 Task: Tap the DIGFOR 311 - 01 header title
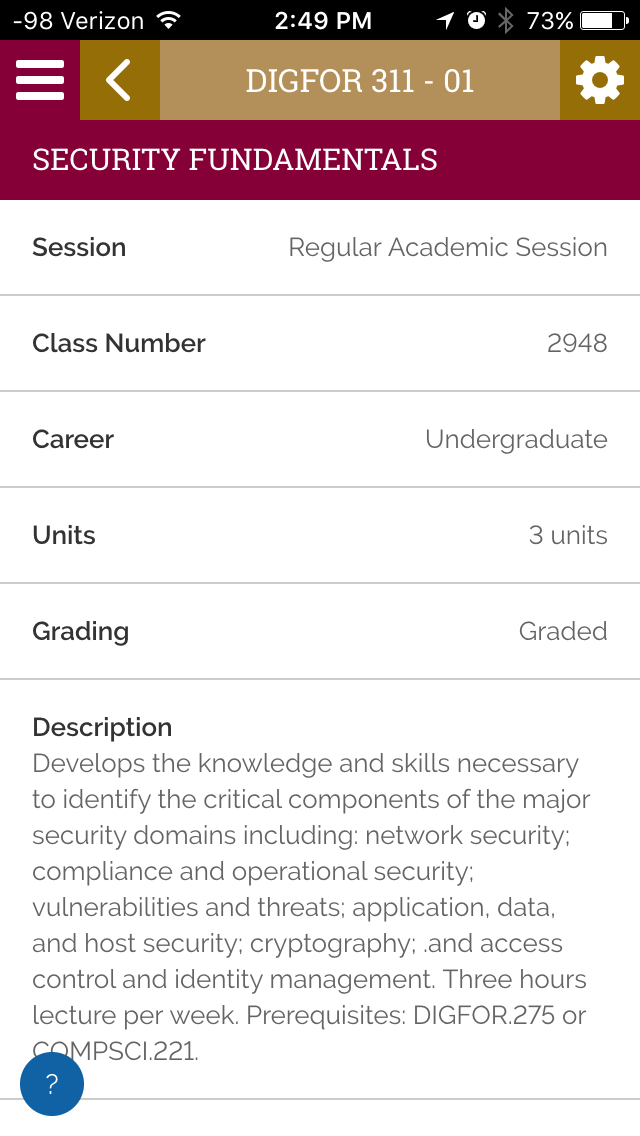[x=360, y=80]
